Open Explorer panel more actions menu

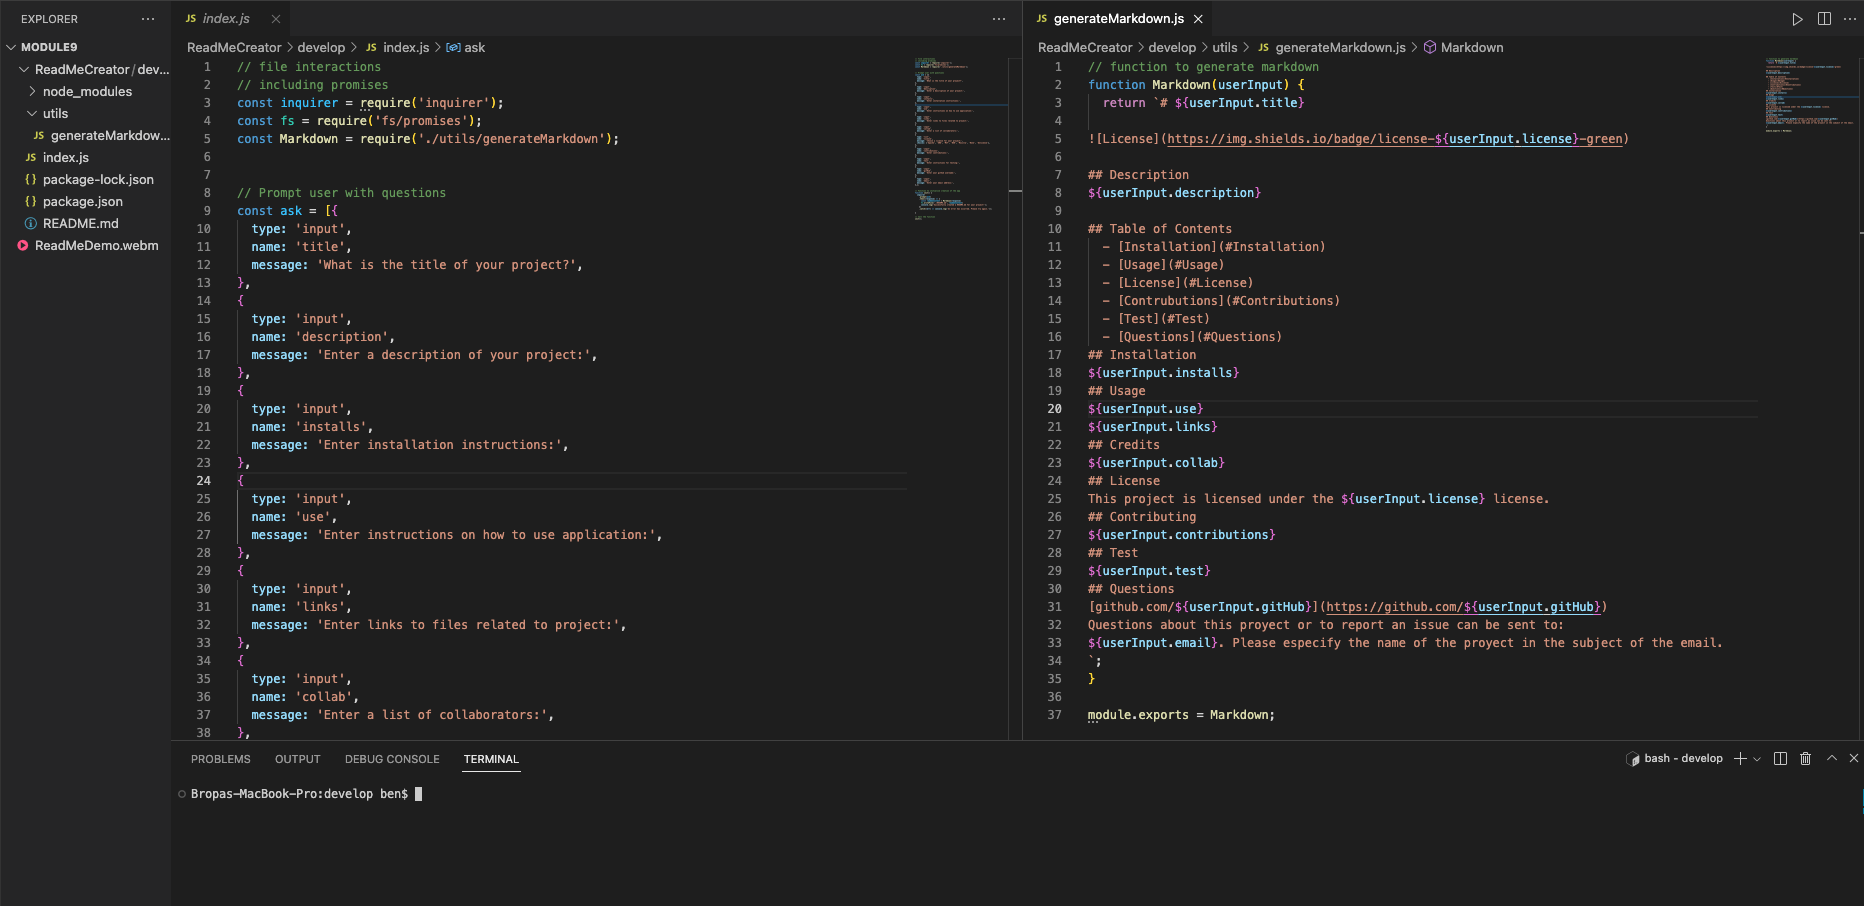[x=148, y=19]
